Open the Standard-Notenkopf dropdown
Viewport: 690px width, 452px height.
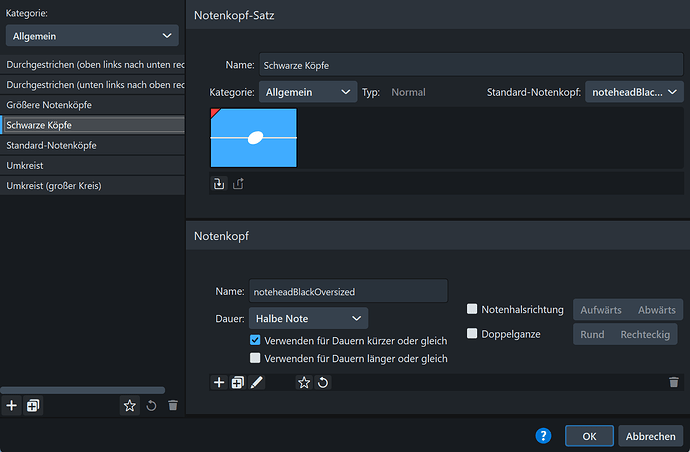[x=634, y=92]
